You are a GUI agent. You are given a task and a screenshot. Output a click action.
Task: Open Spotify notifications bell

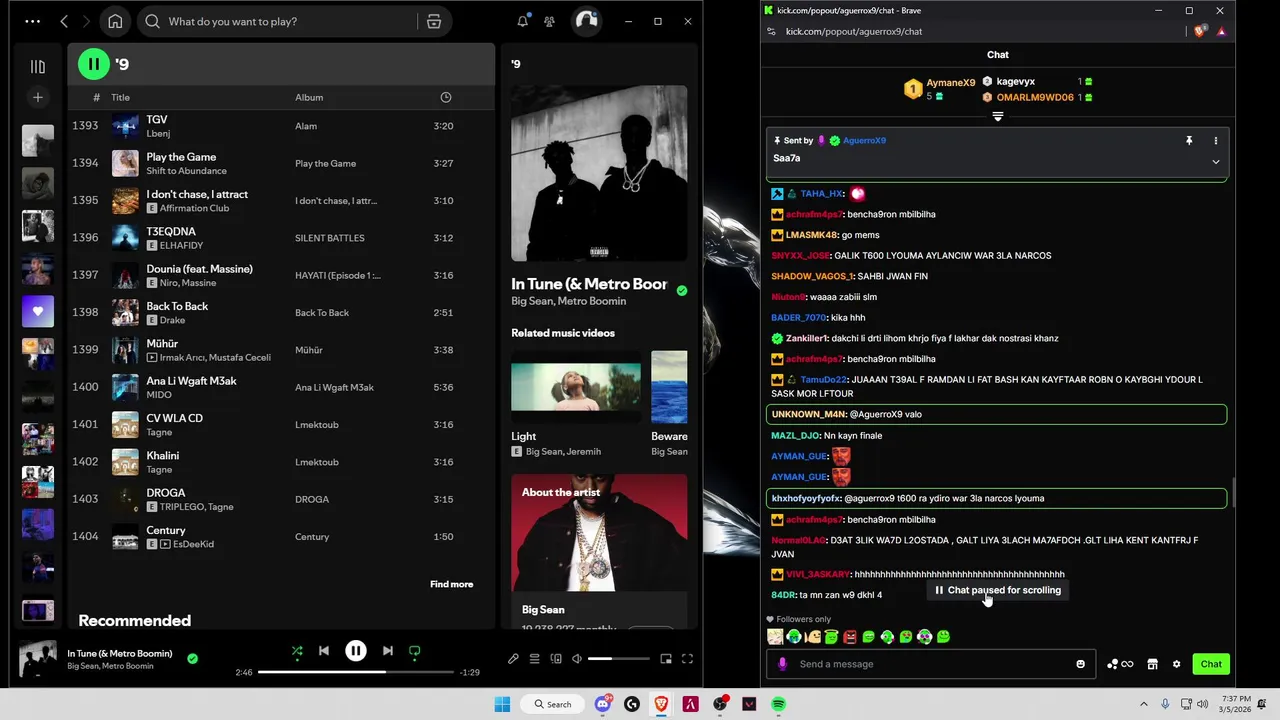coord(522,21)
